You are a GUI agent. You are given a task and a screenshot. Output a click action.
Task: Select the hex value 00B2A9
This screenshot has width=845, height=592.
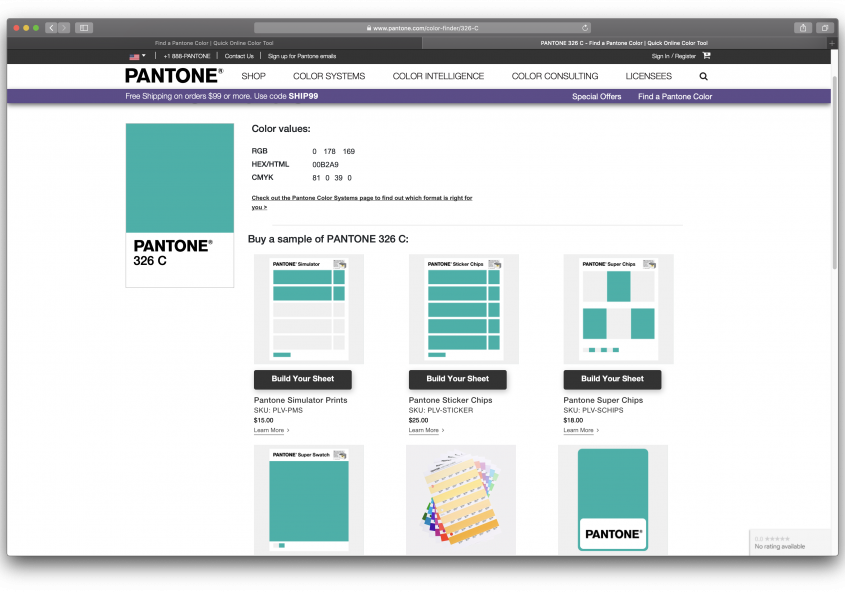coord(325,164)
